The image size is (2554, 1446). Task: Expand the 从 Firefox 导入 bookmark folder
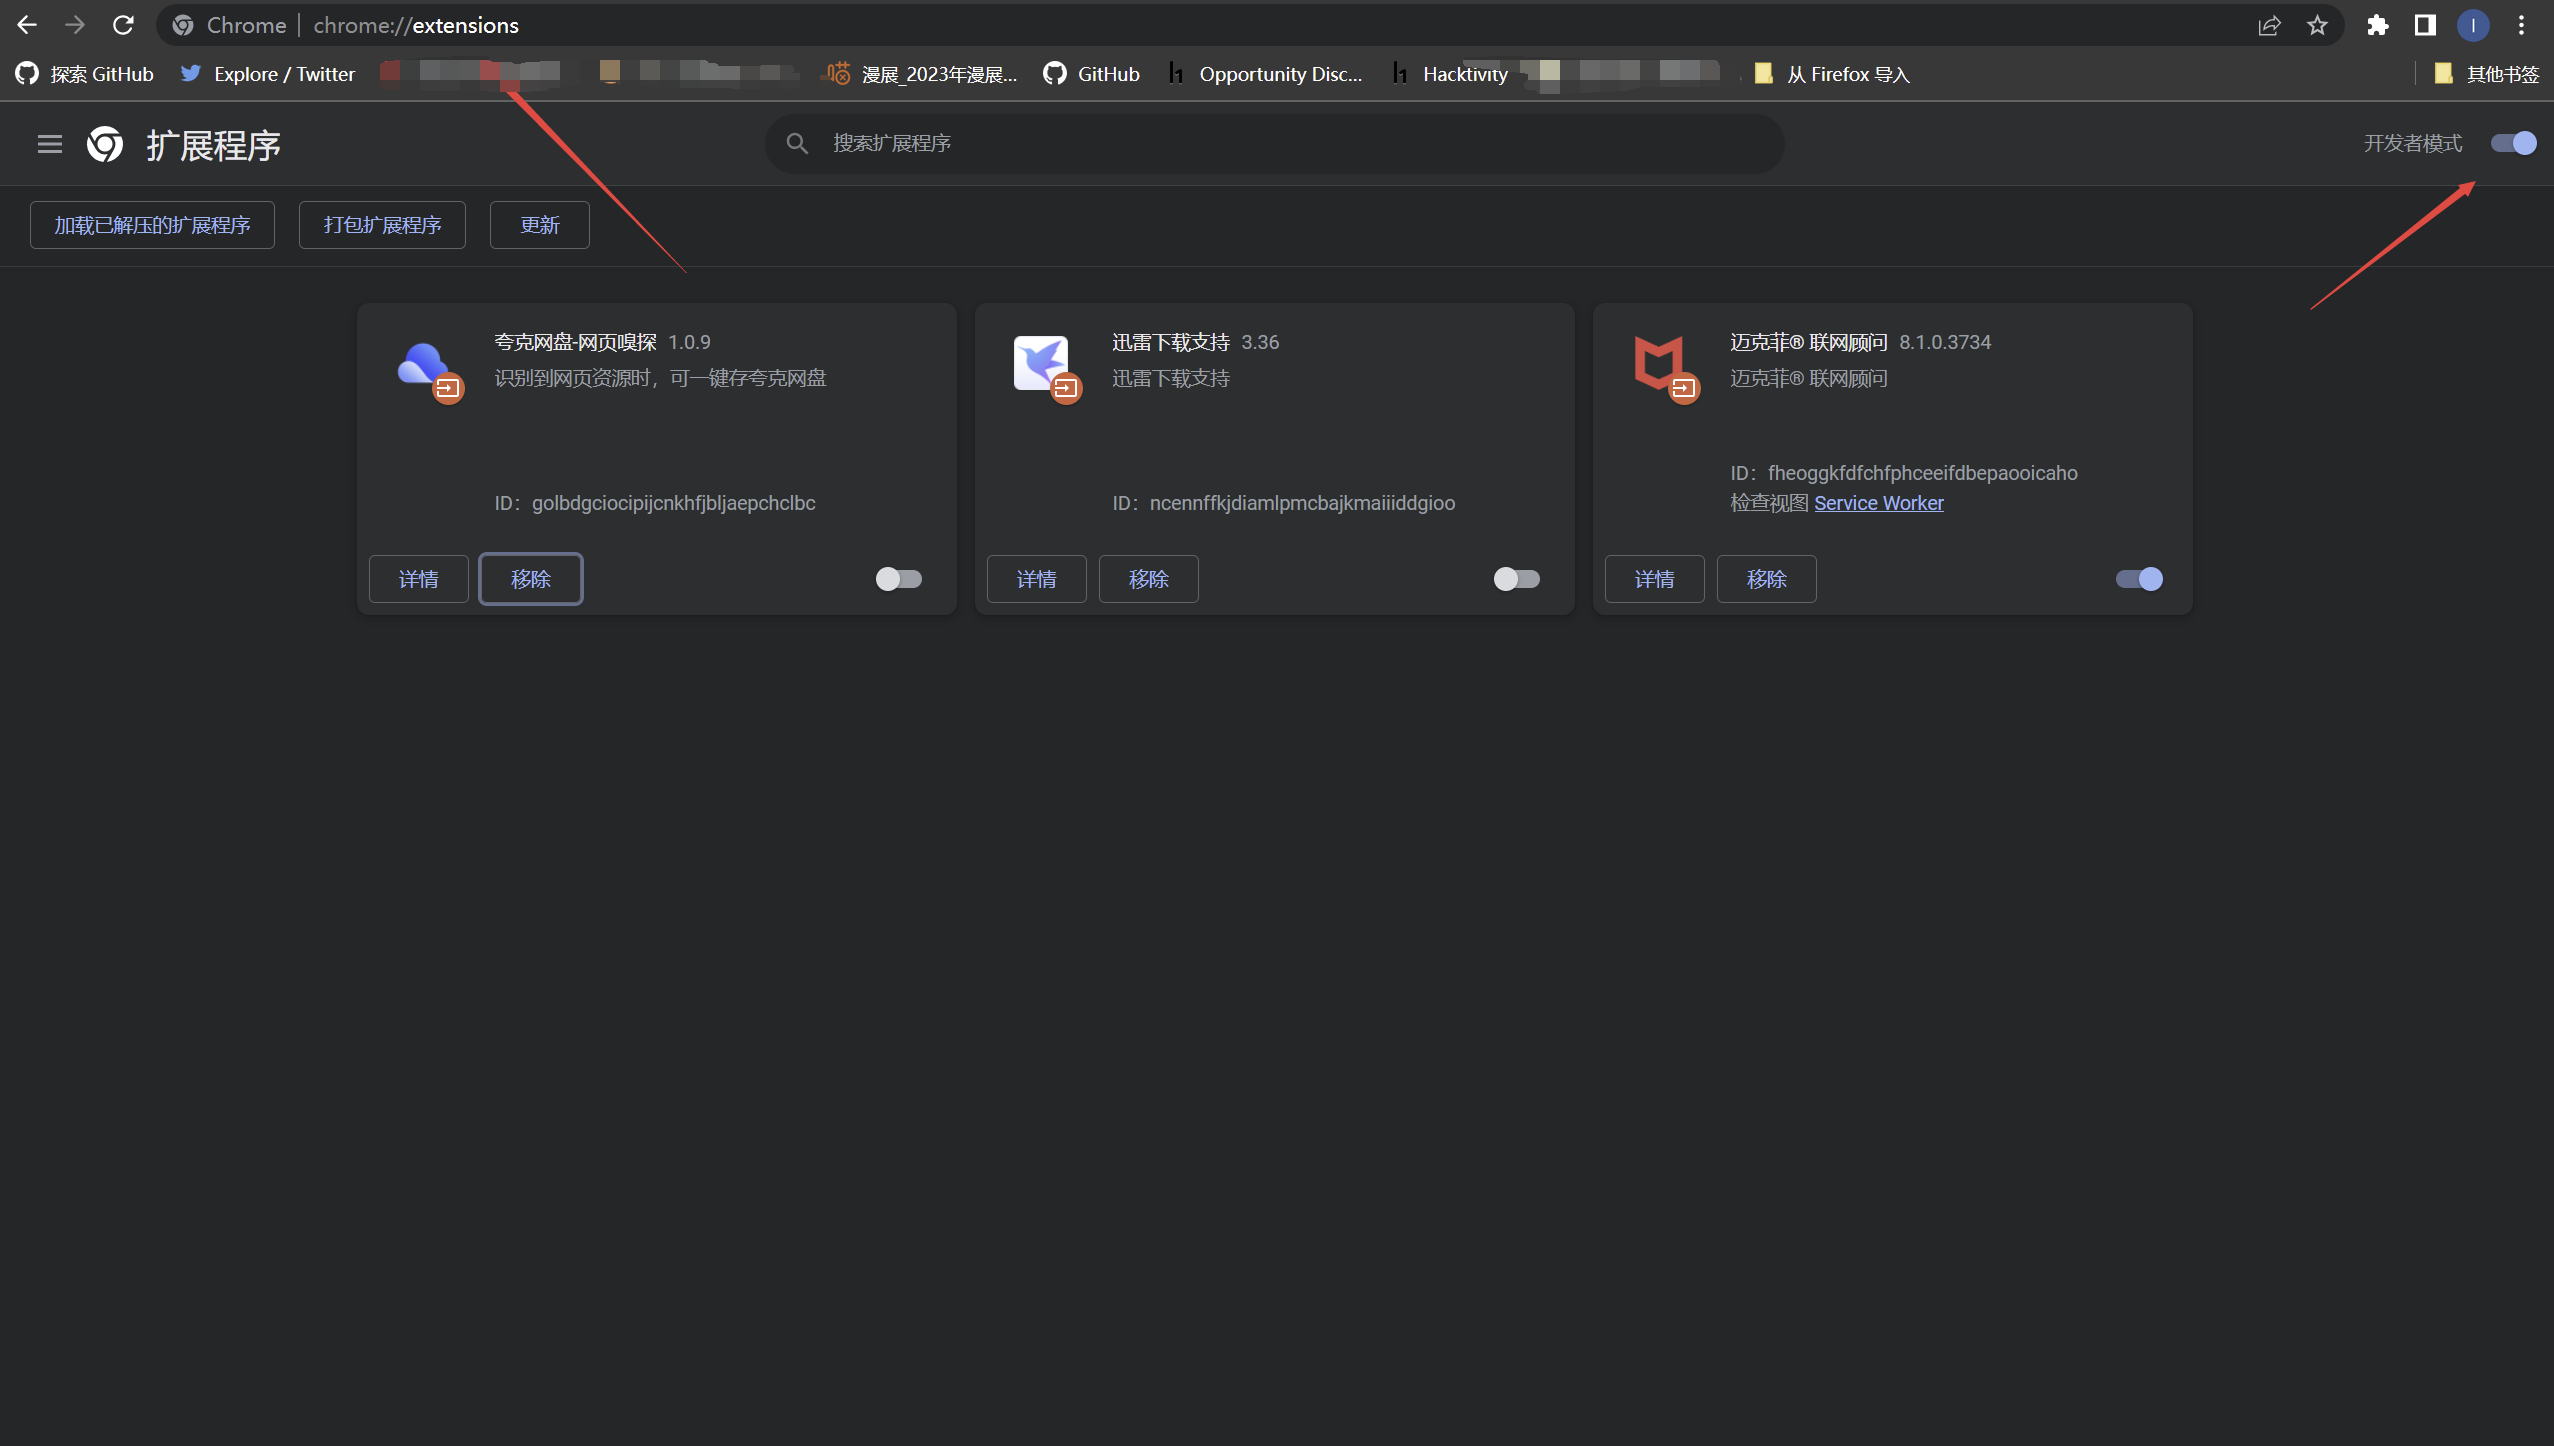coord(1832,74)
